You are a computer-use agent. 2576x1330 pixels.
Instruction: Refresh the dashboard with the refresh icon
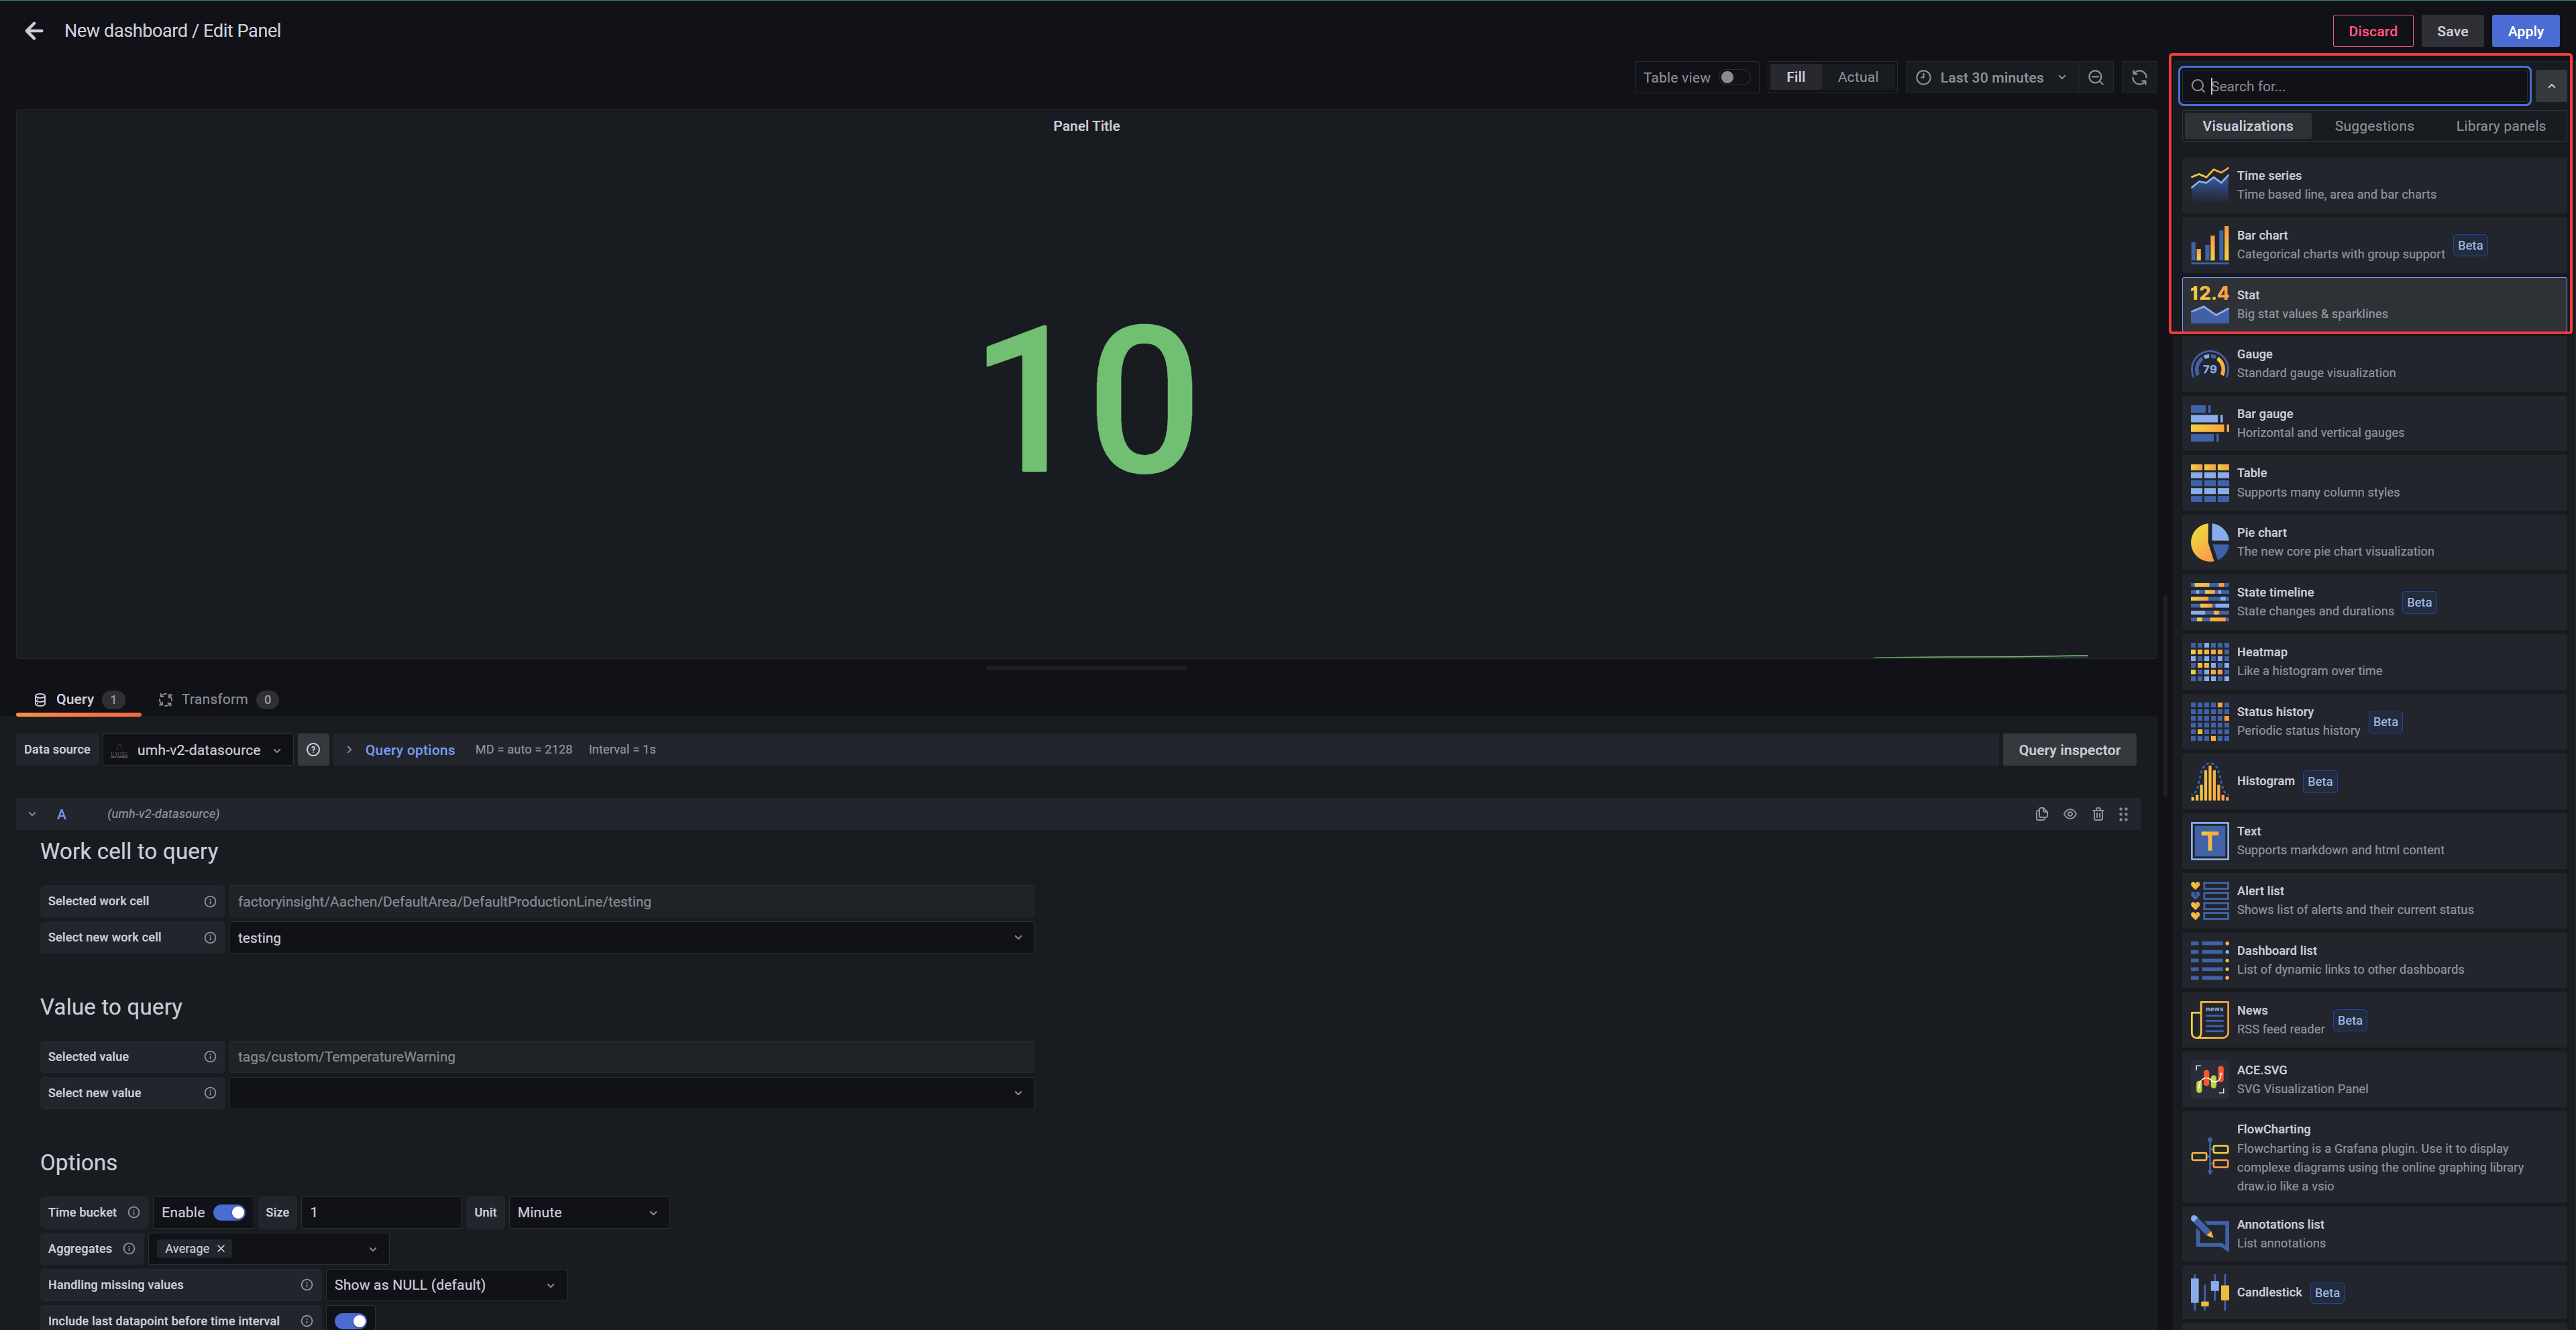[x=2139, y=77]
